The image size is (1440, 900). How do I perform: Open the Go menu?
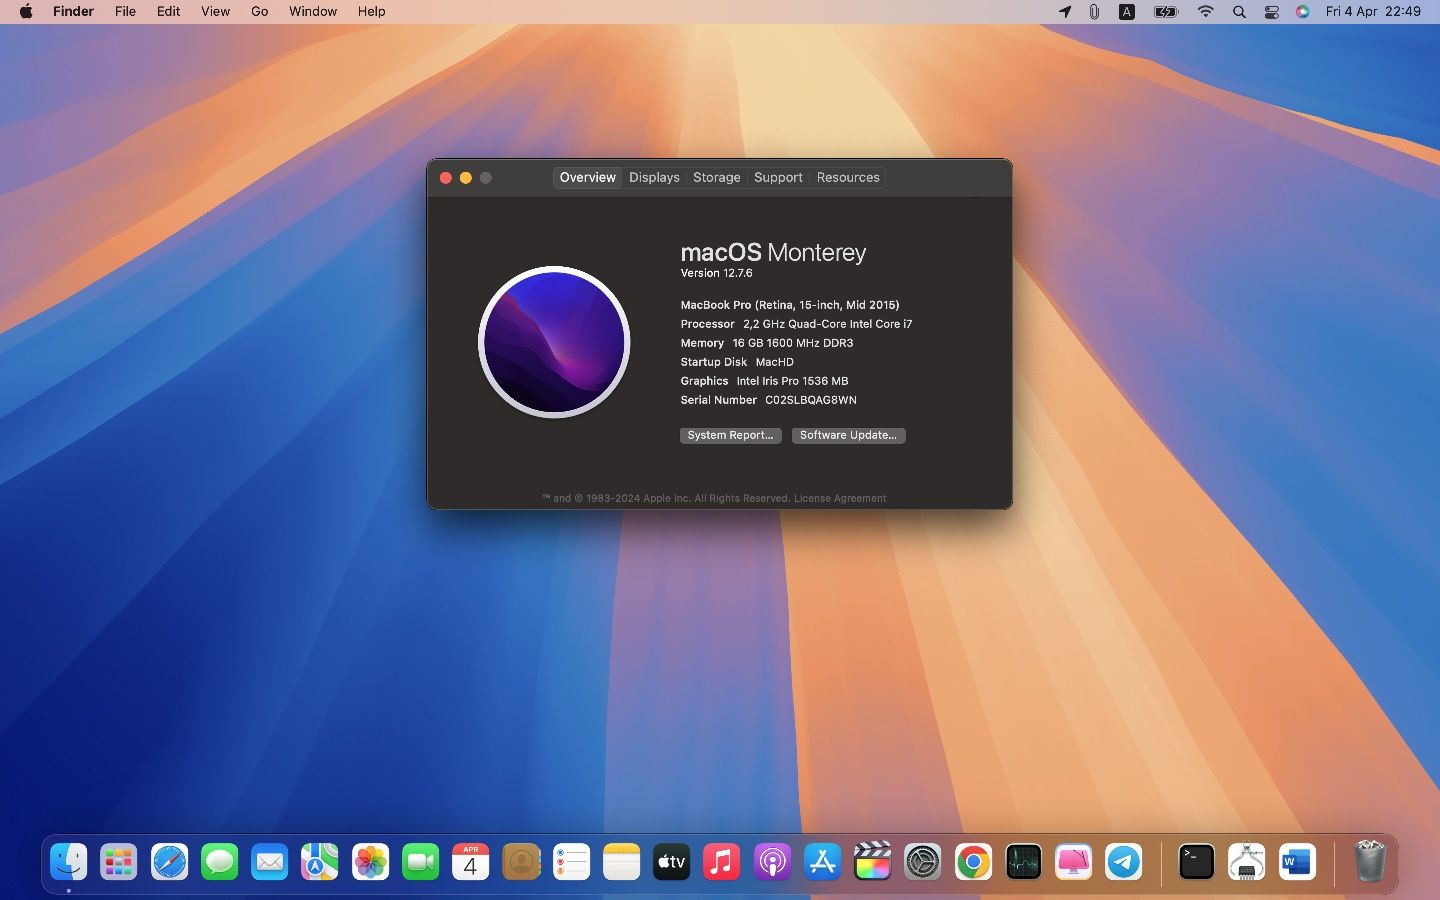(260, 11)
